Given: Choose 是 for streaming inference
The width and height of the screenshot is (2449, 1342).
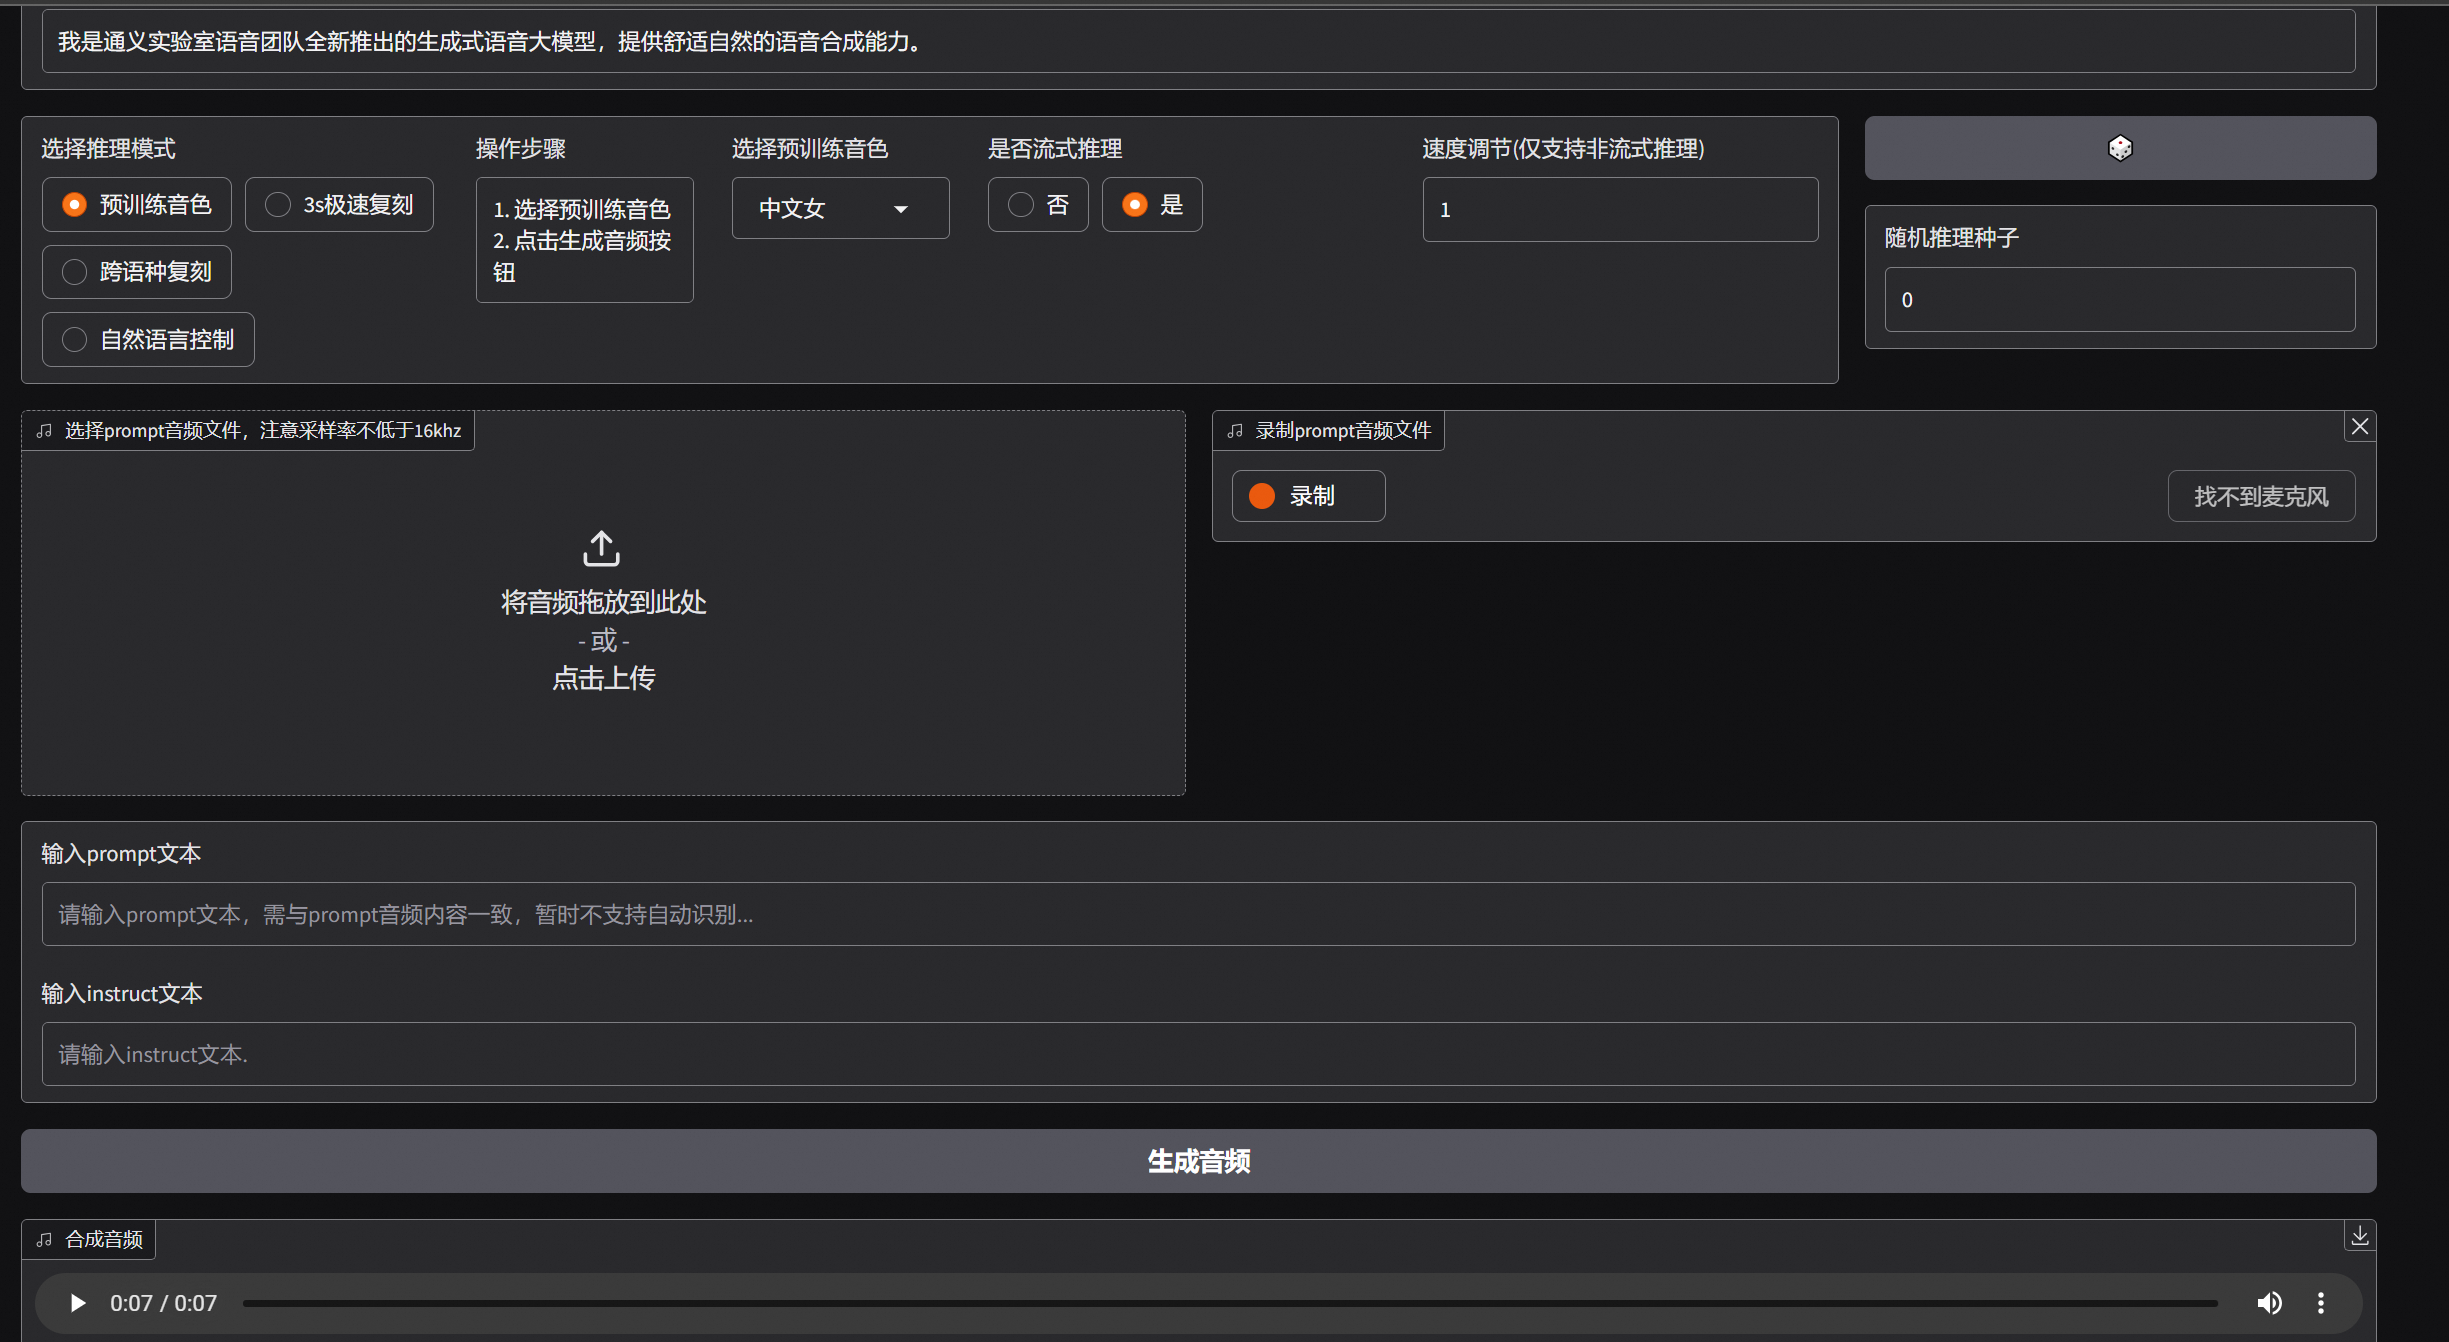Looking at the screenshot, I should click(1152, 205).
